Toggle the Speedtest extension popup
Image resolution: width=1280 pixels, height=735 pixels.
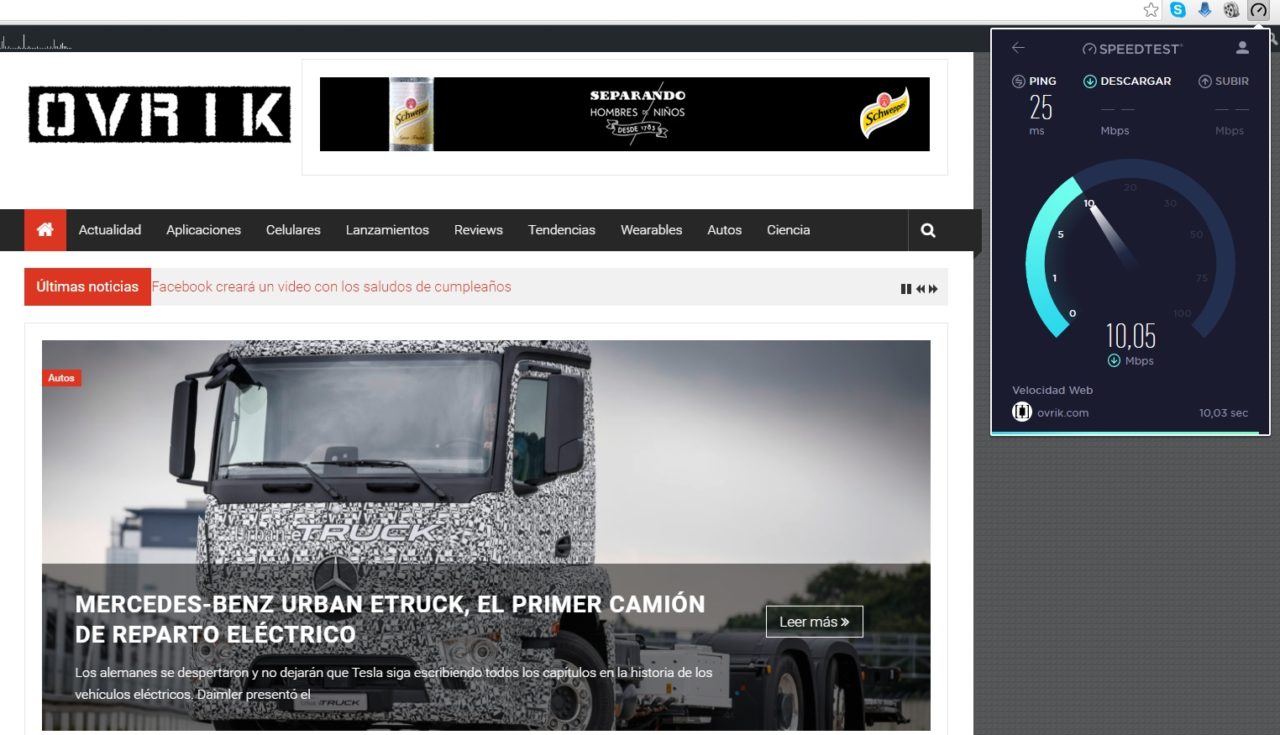pos(1258,10)
